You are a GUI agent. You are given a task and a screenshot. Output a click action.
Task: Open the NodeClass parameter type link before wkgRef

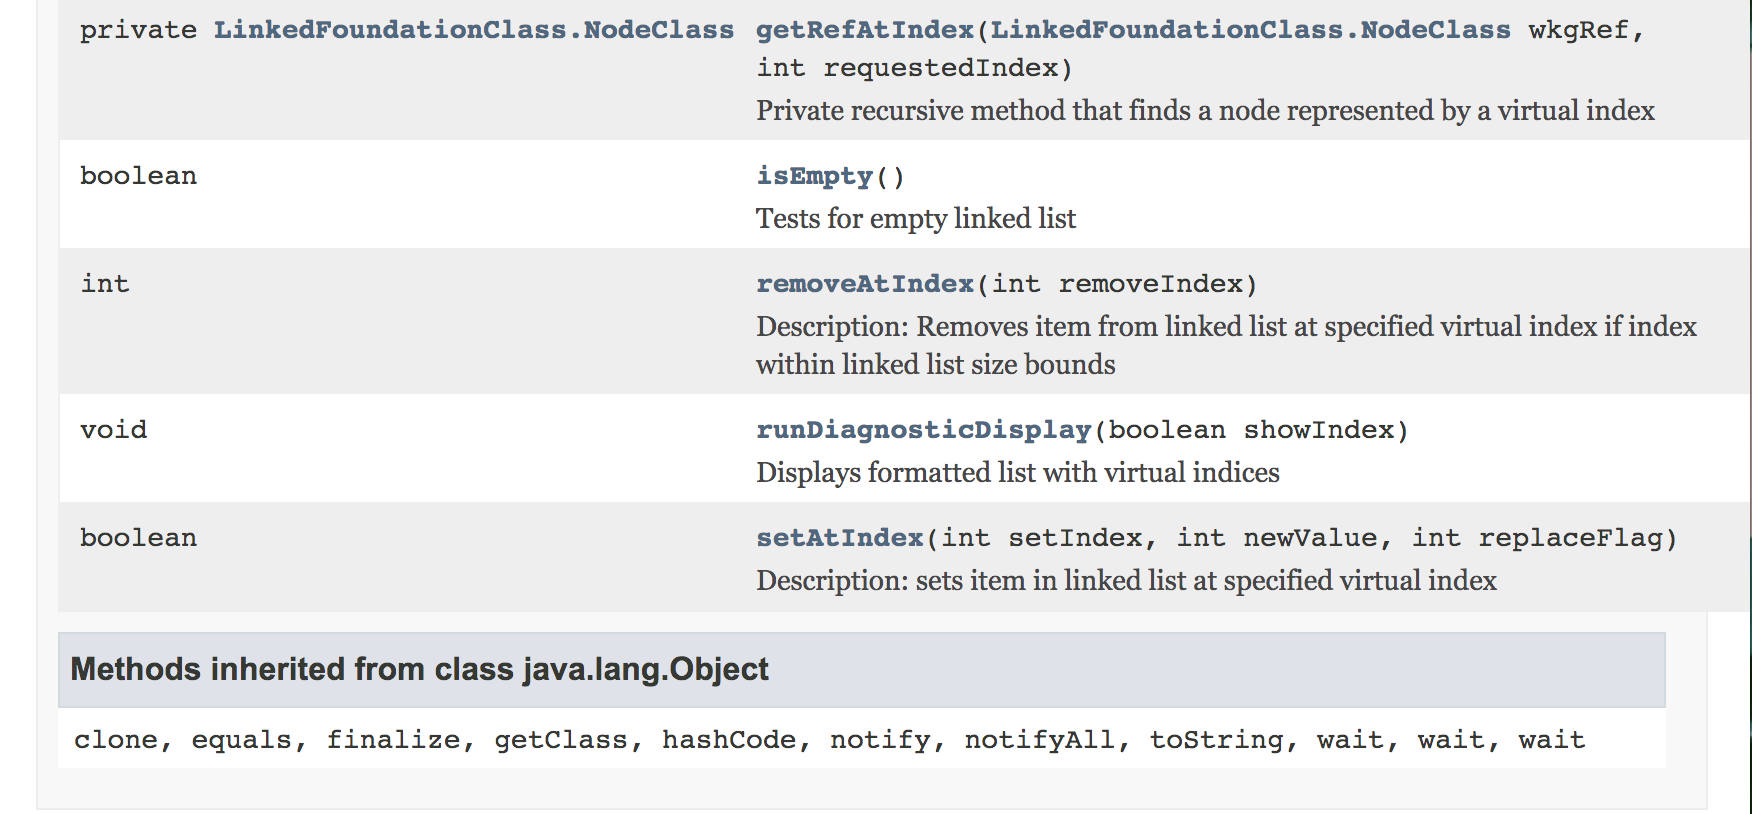pyautogui.click(x=1251, y=30)
